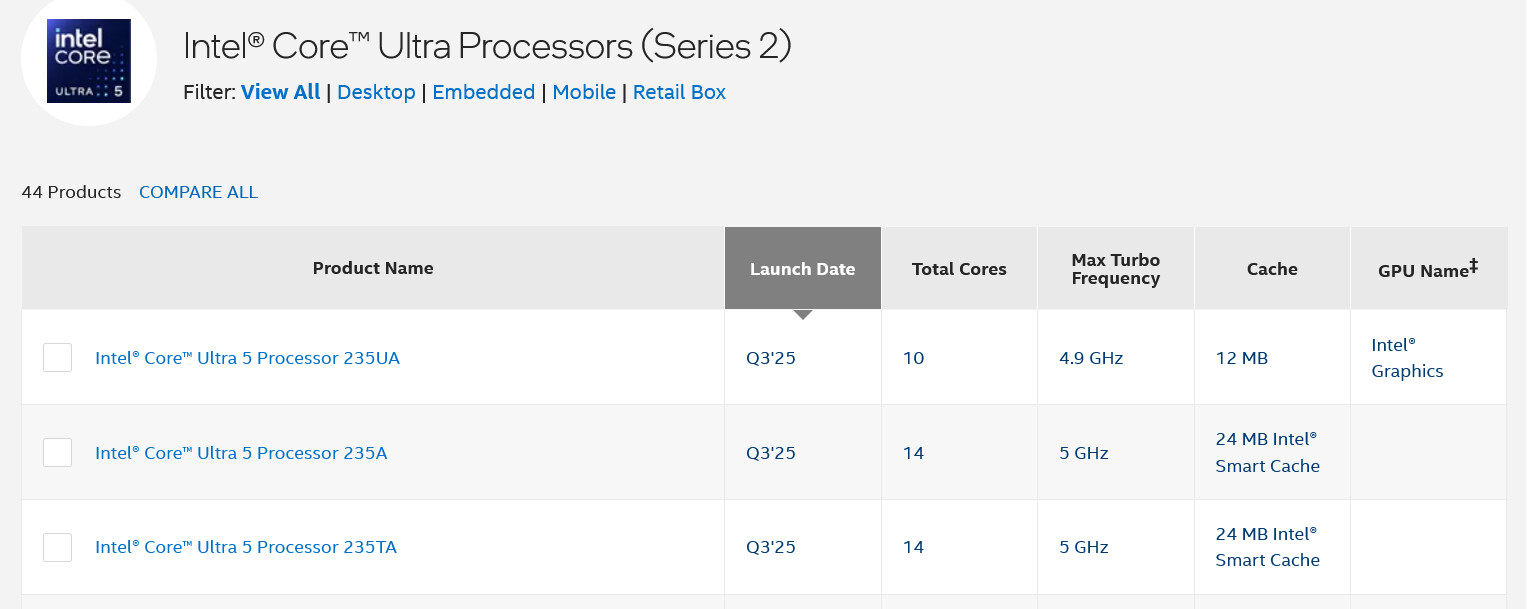Viewport: 1527px width, 609px height.
Task: Check the box for Ultra 5 Processor 235UA
Action: click(x=57, y=358)
